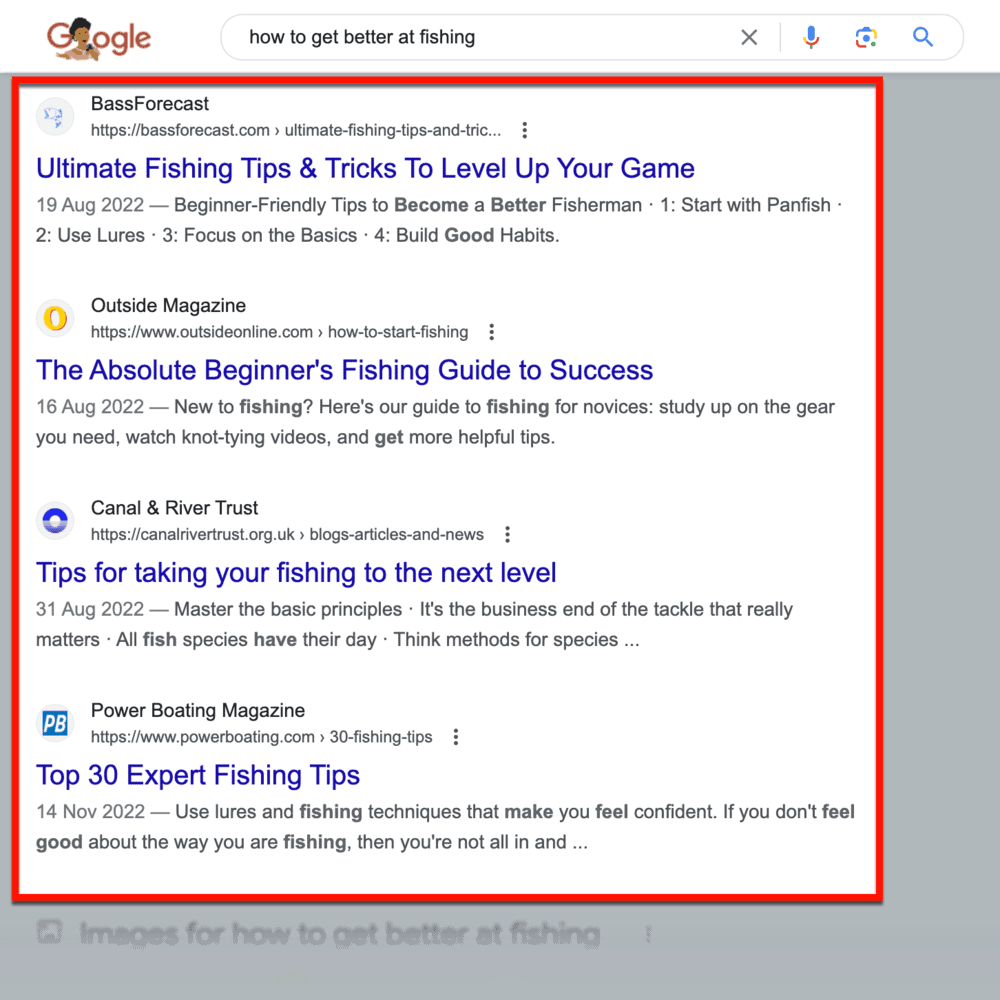This screenshot has width=1000, height=1000.
Task: Open the Power Boating result's three-dot menu
Action: coord(455,736)
